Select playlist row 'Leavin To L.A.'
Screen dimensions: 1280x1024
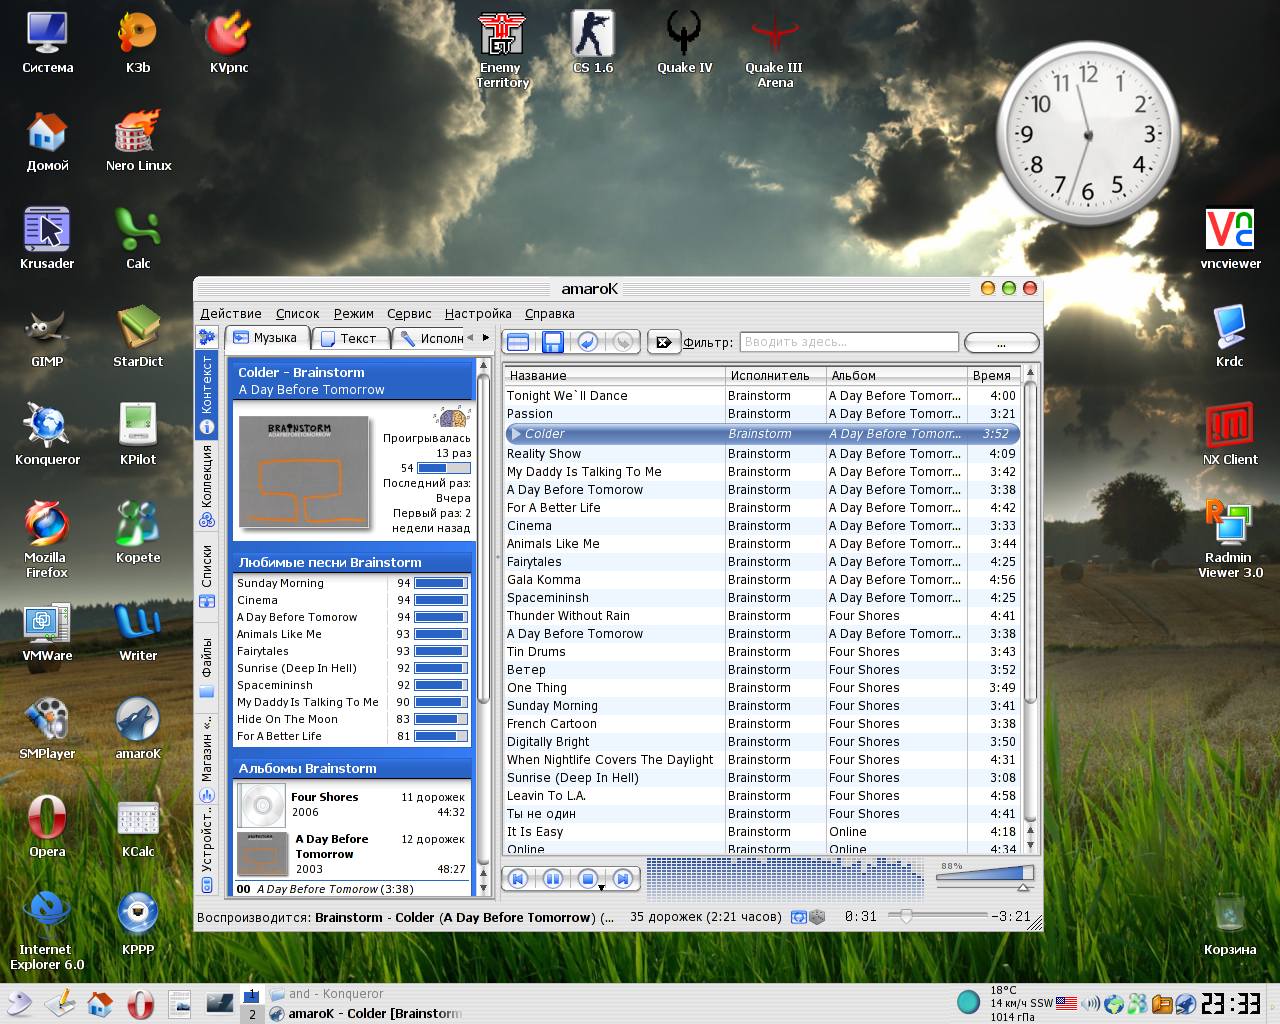coord(762,795)
